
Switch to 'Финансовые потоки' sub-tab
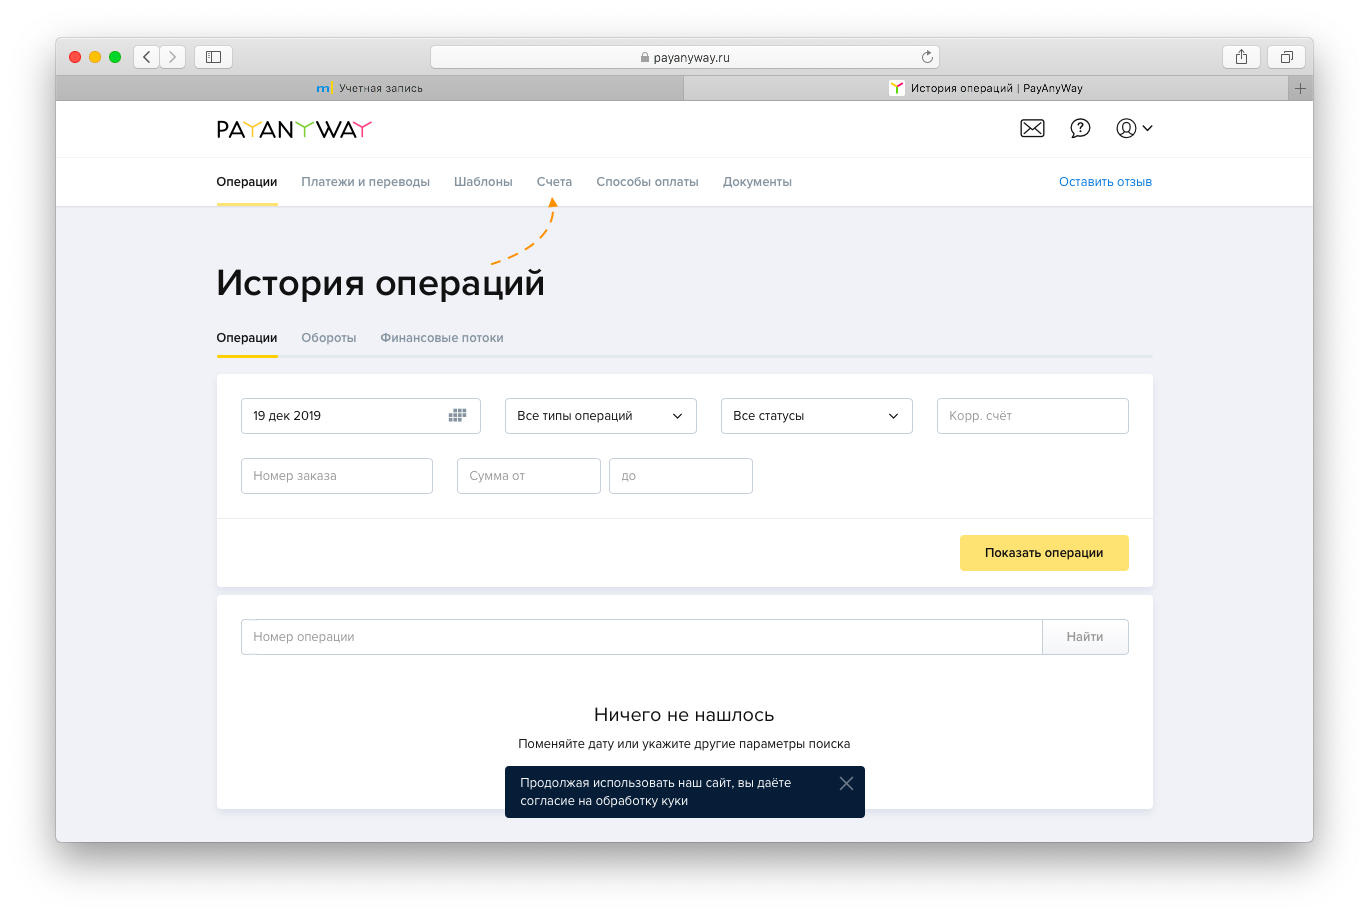click(442, 338)
